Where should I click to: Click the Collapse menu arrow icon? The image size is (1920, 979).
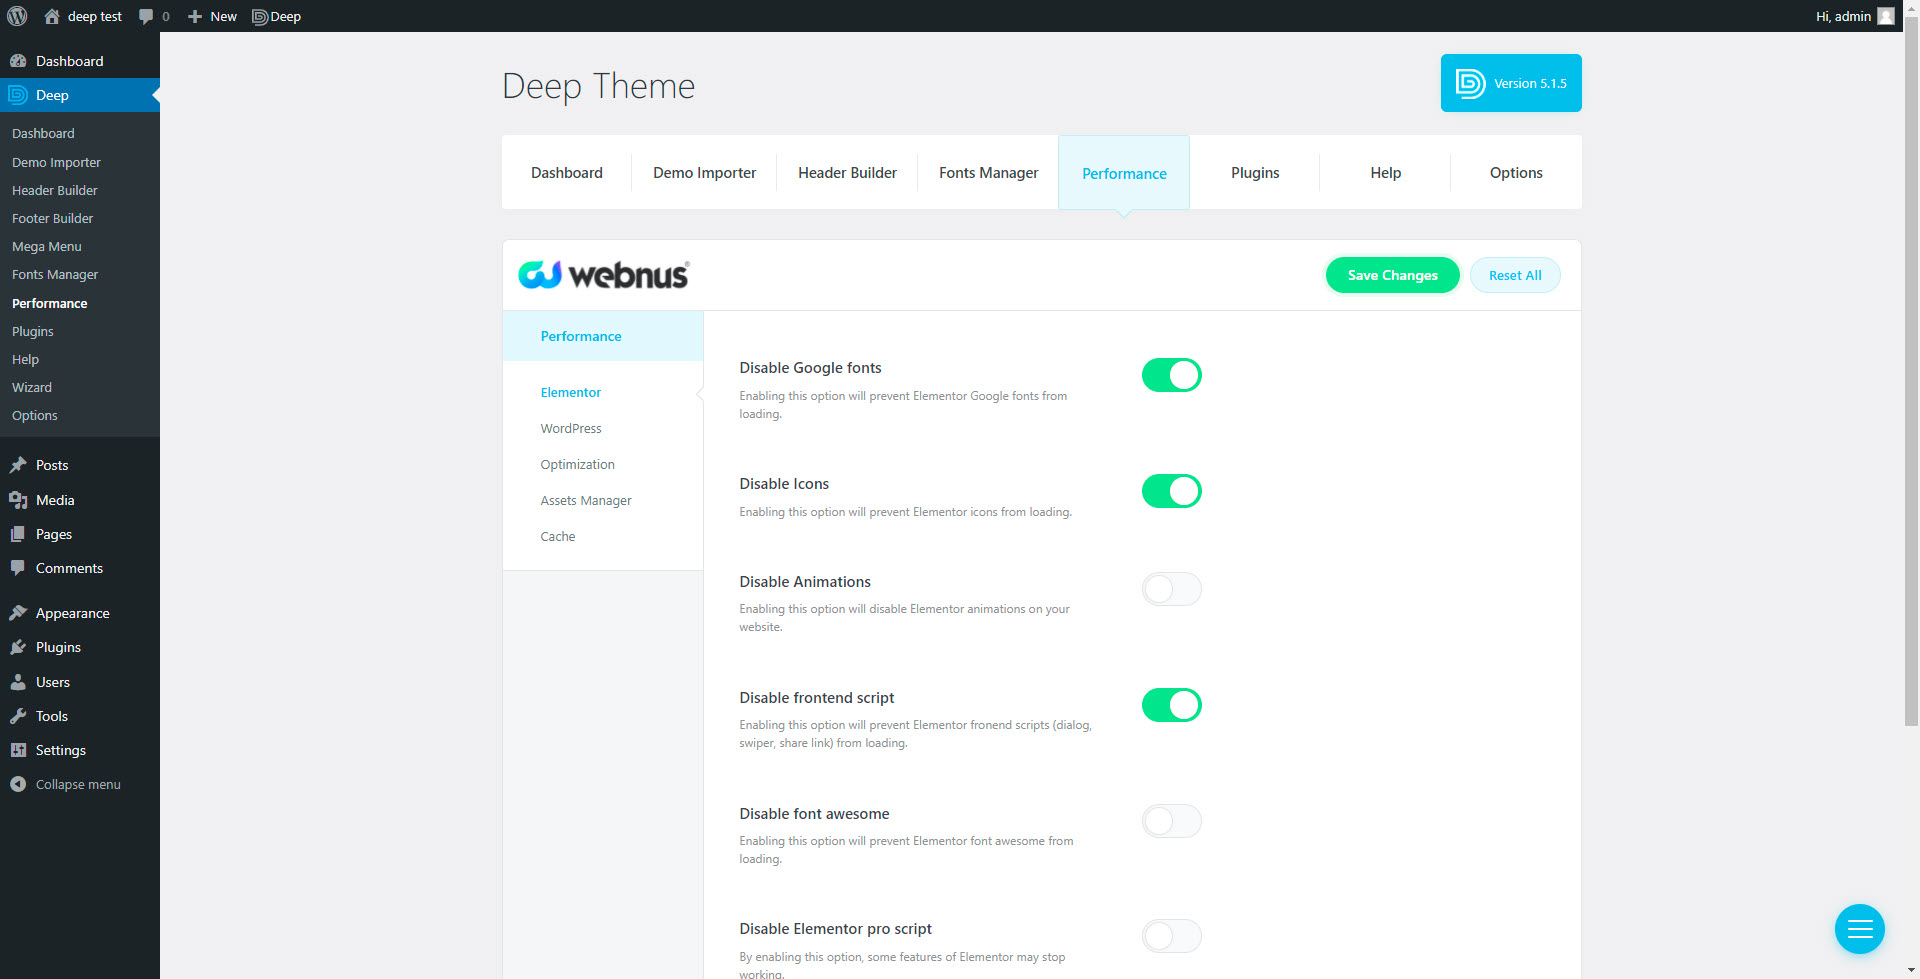[18, 784]
